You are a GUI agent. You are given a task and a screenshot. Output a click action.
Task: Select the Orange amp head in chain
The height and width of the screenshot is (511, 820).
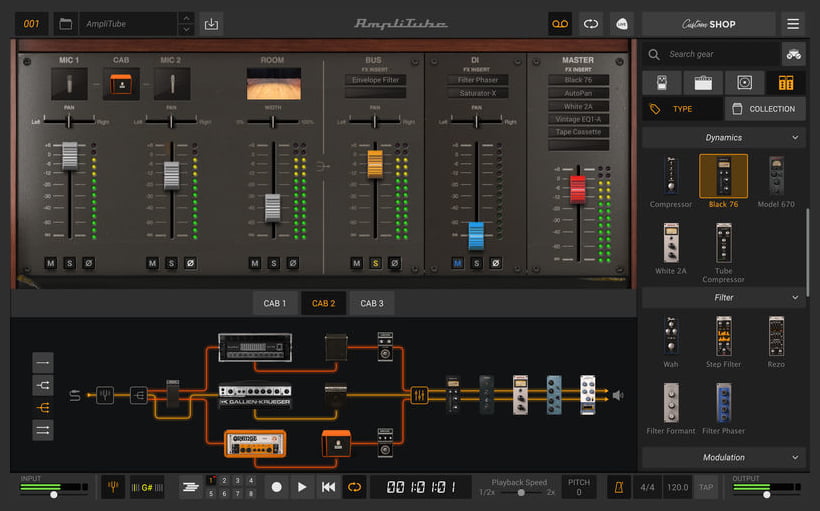[x=255, y=444]
